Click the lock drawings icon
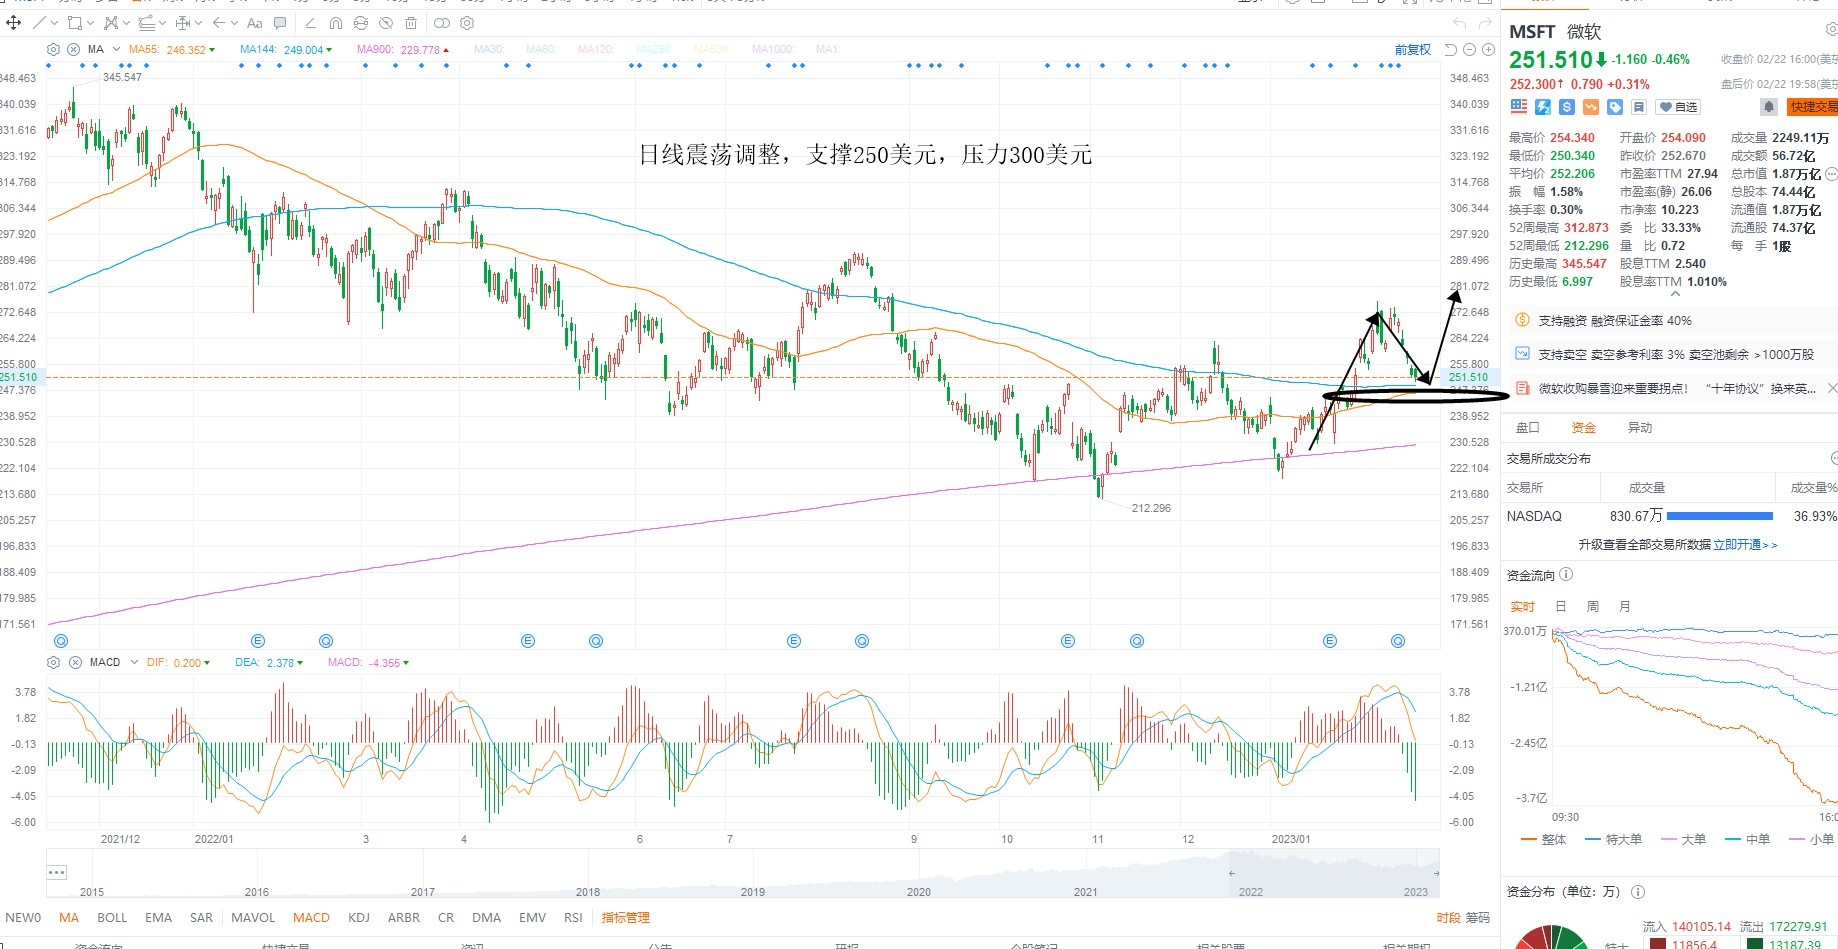The image size is (1838, 949). coord(361,23)
